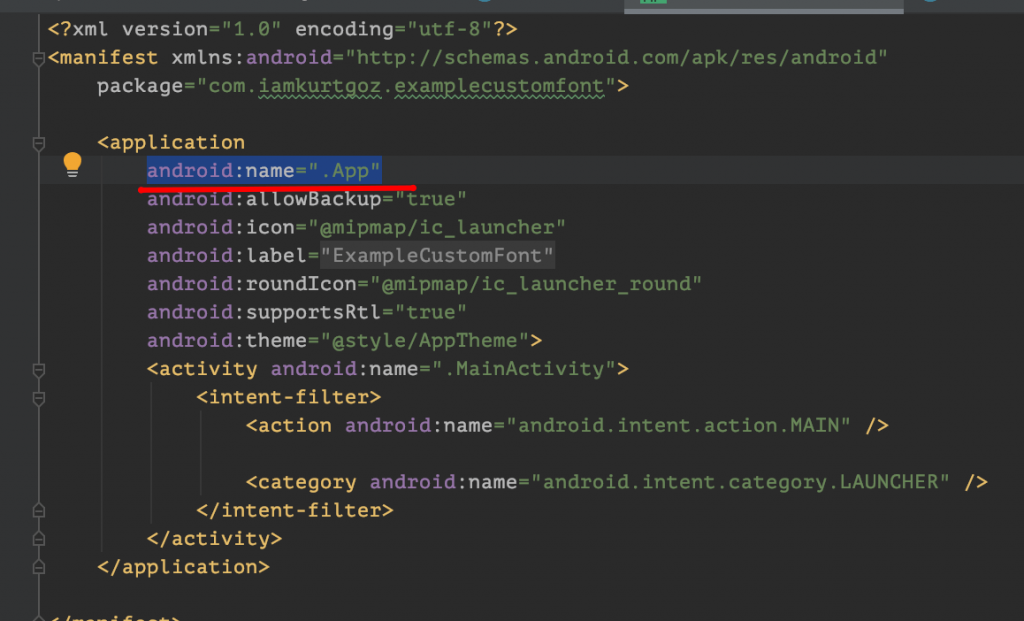Click the android:allowBackup attribute
The height and width of the screenshot is (621, 1024).
click(x=307, y=199)
